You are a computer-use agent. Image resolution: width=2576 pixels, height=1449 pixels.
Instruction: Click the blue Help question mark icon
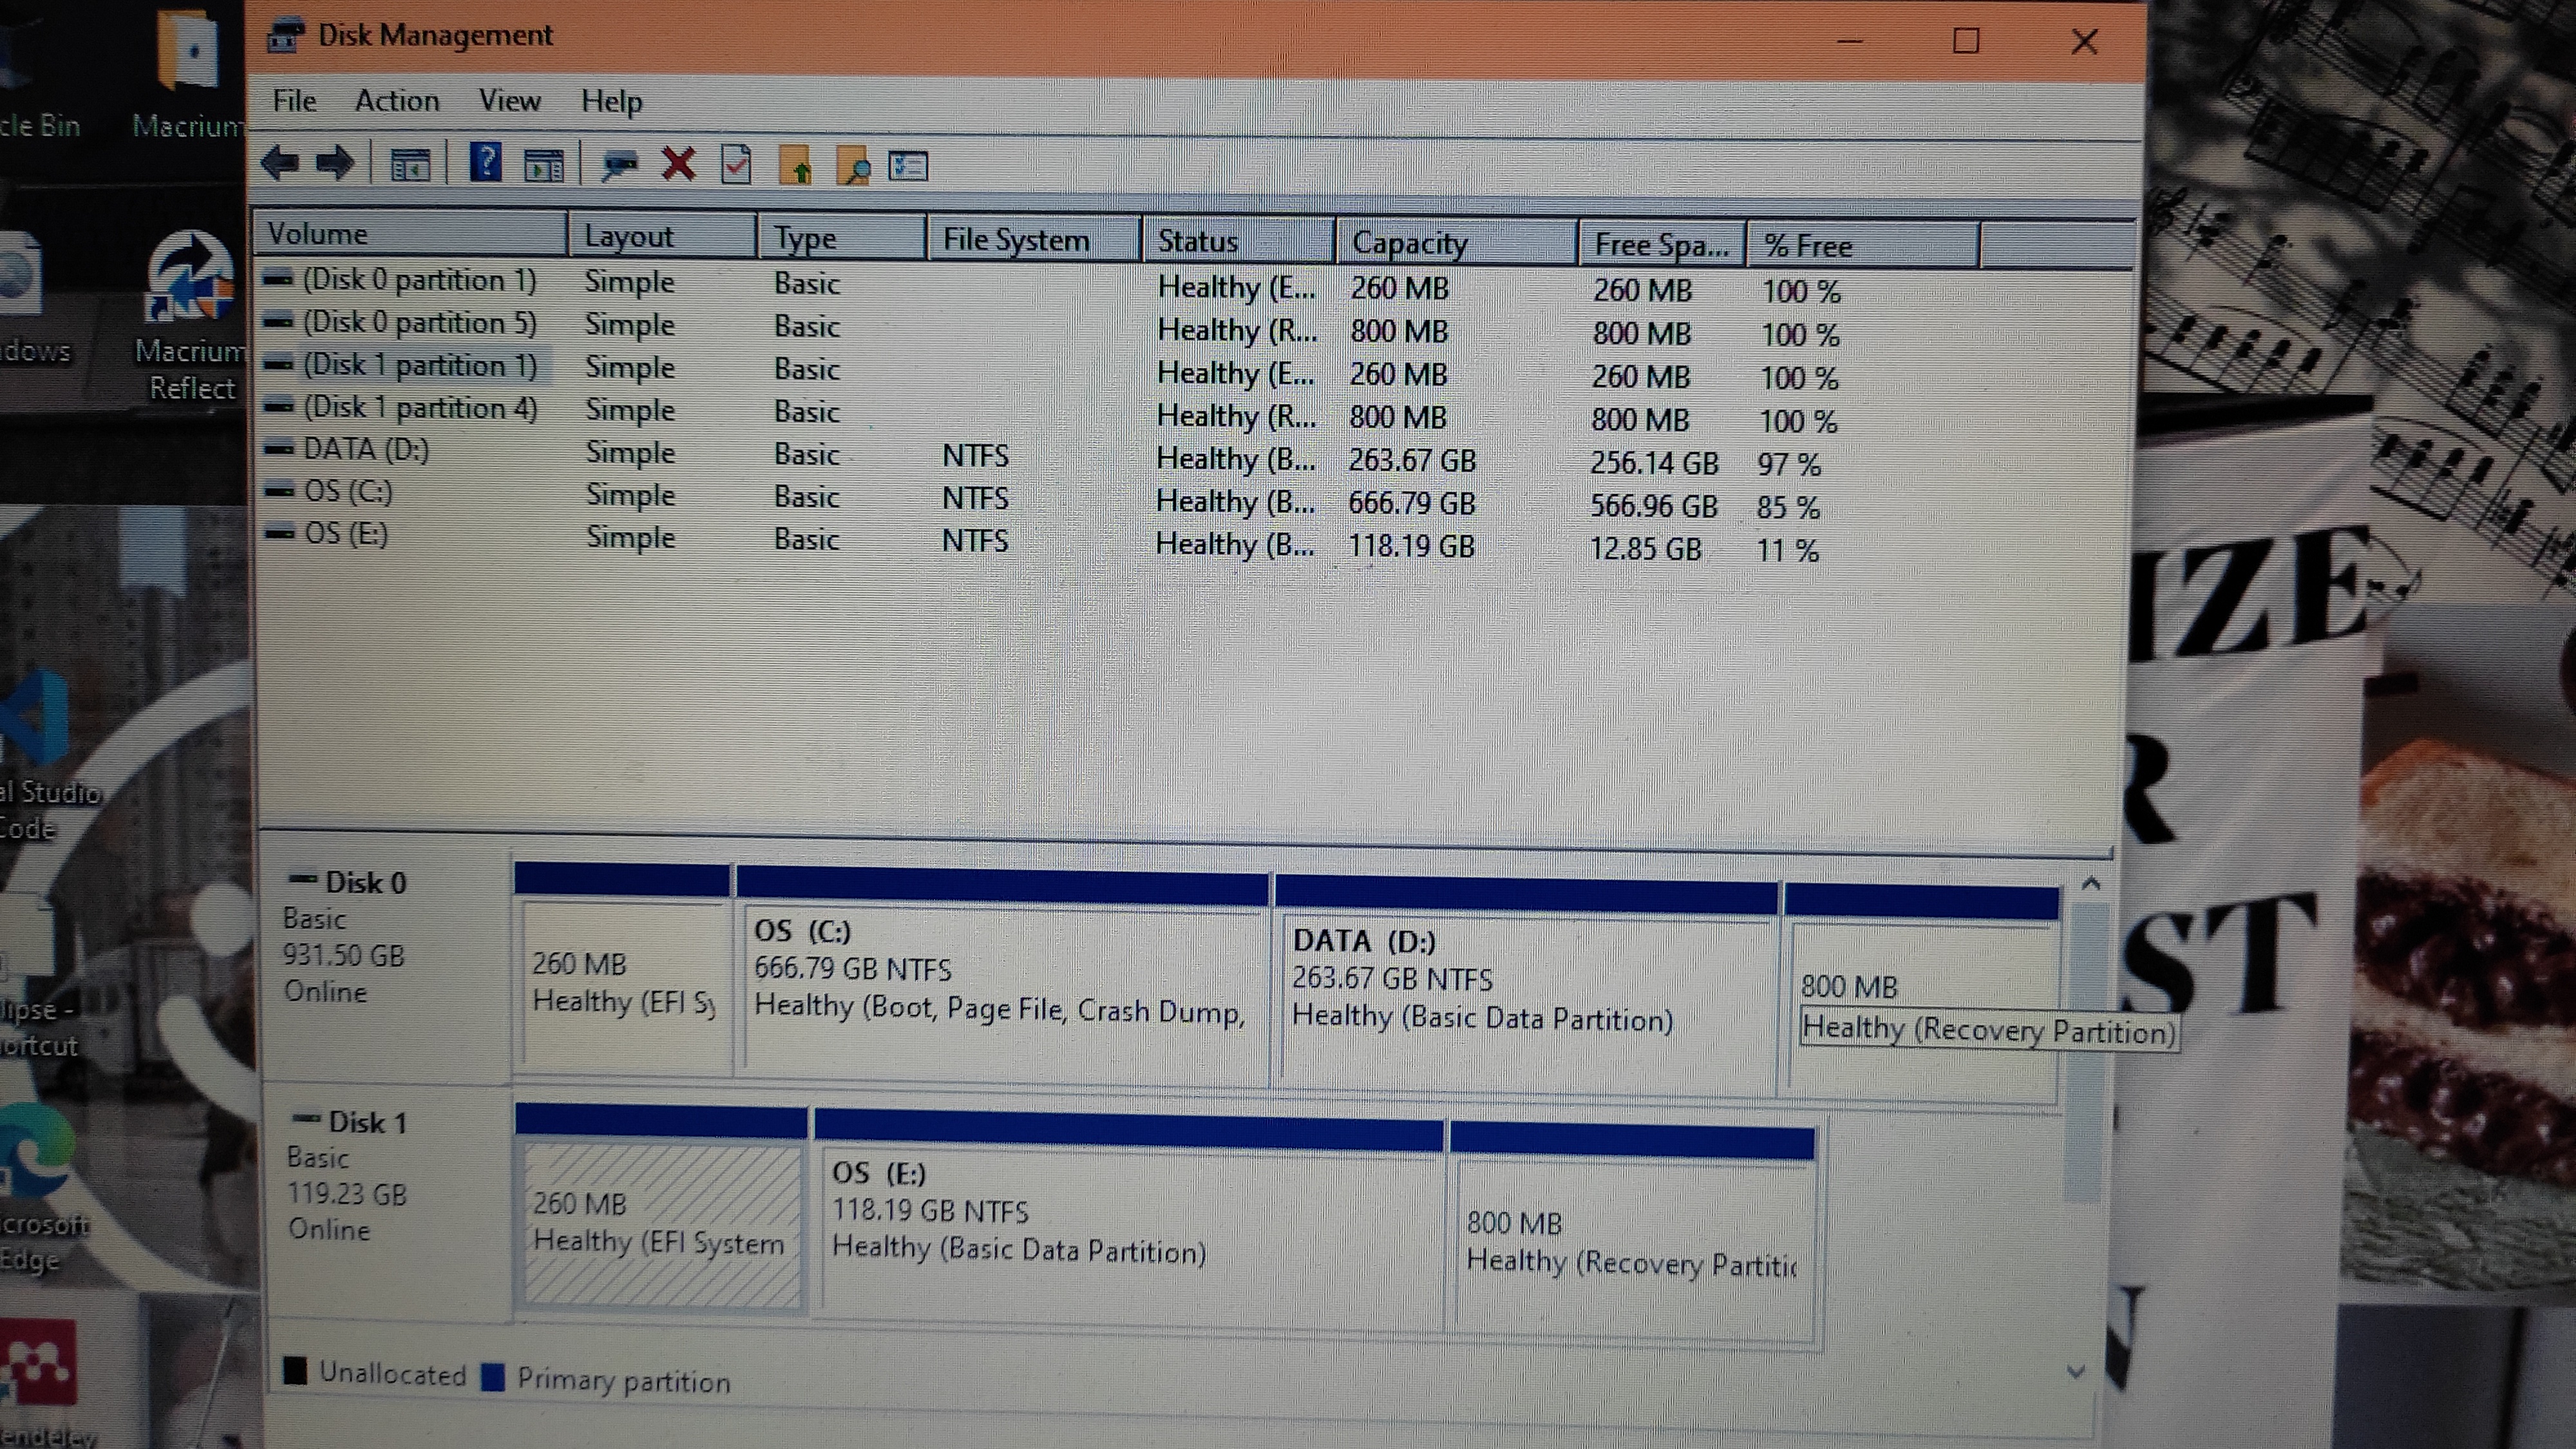[x=485, y=162]
